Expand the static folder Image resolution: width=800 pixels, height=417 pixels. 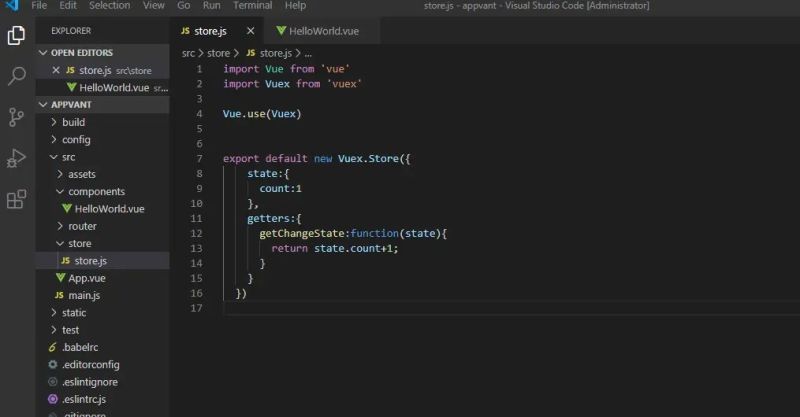coord(102,312)
